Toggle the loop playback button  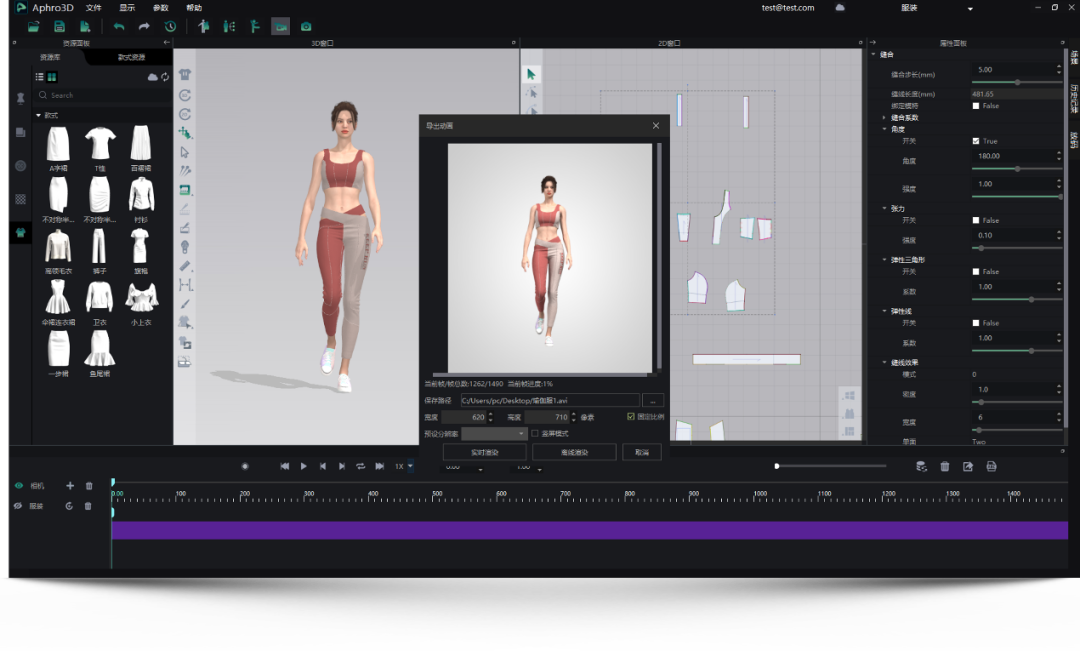coord(360,466)
